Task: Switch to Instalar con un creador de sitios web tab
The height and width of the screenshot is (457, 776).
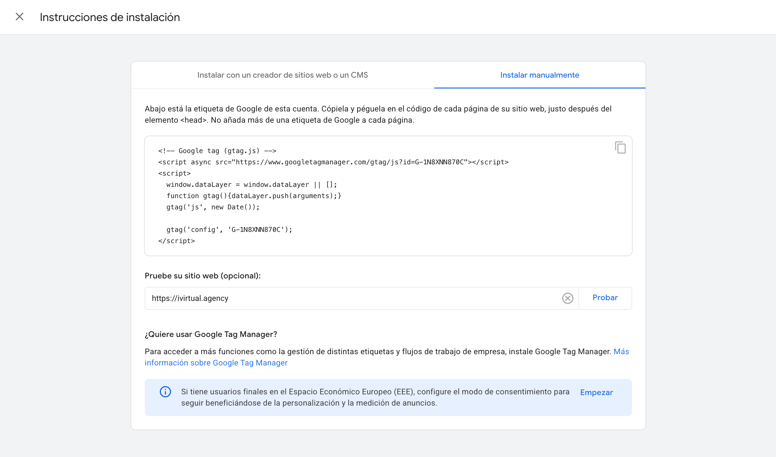Action: (283, 75)
